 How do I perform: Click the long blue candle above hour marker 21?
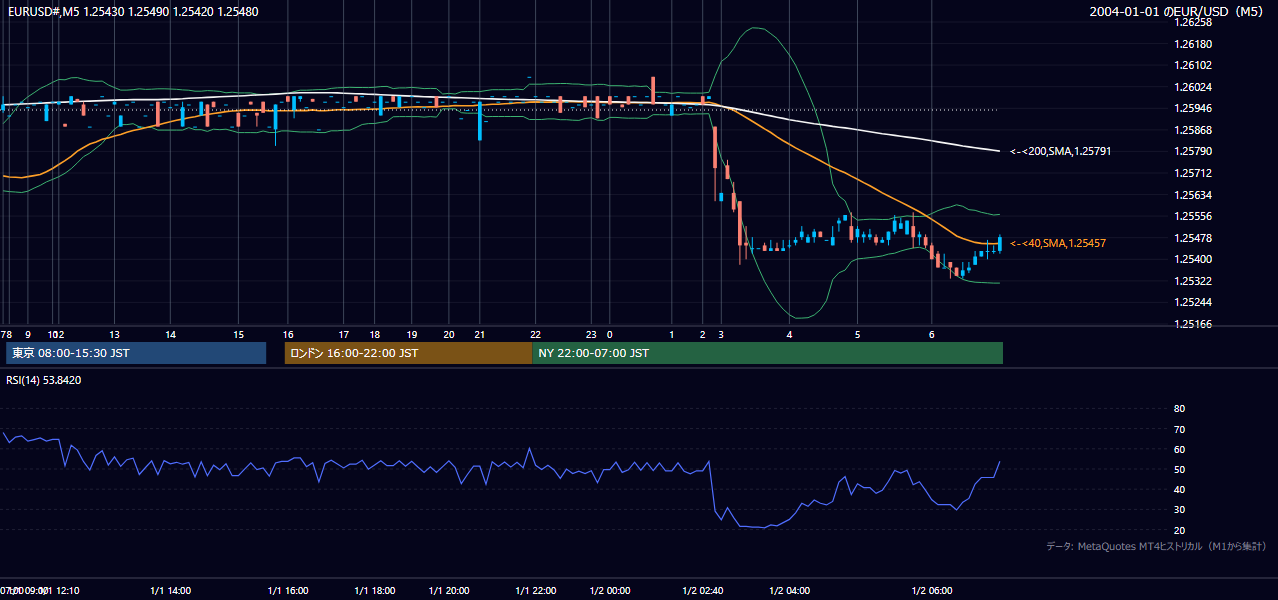pos(480,120)
